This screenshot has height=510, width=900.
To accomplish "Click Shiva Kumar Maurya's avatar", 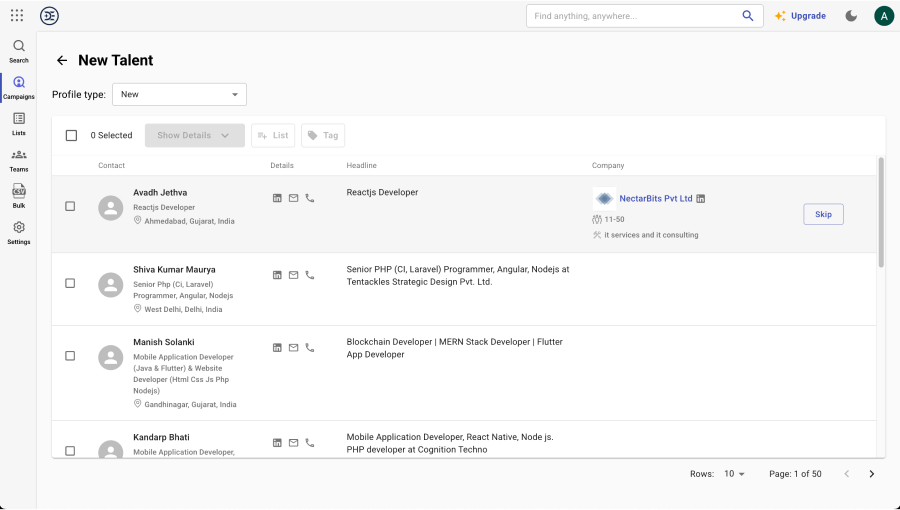I will (x=111, y=285).
